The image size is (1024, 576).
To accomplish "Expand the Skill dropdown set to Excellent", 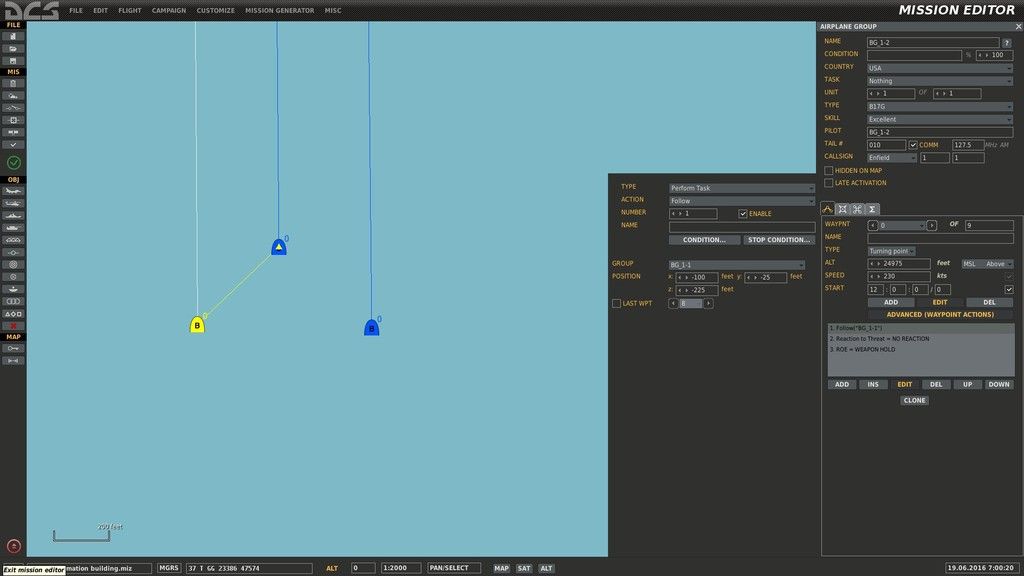I will pyautogui.click(x=939, y=119).
